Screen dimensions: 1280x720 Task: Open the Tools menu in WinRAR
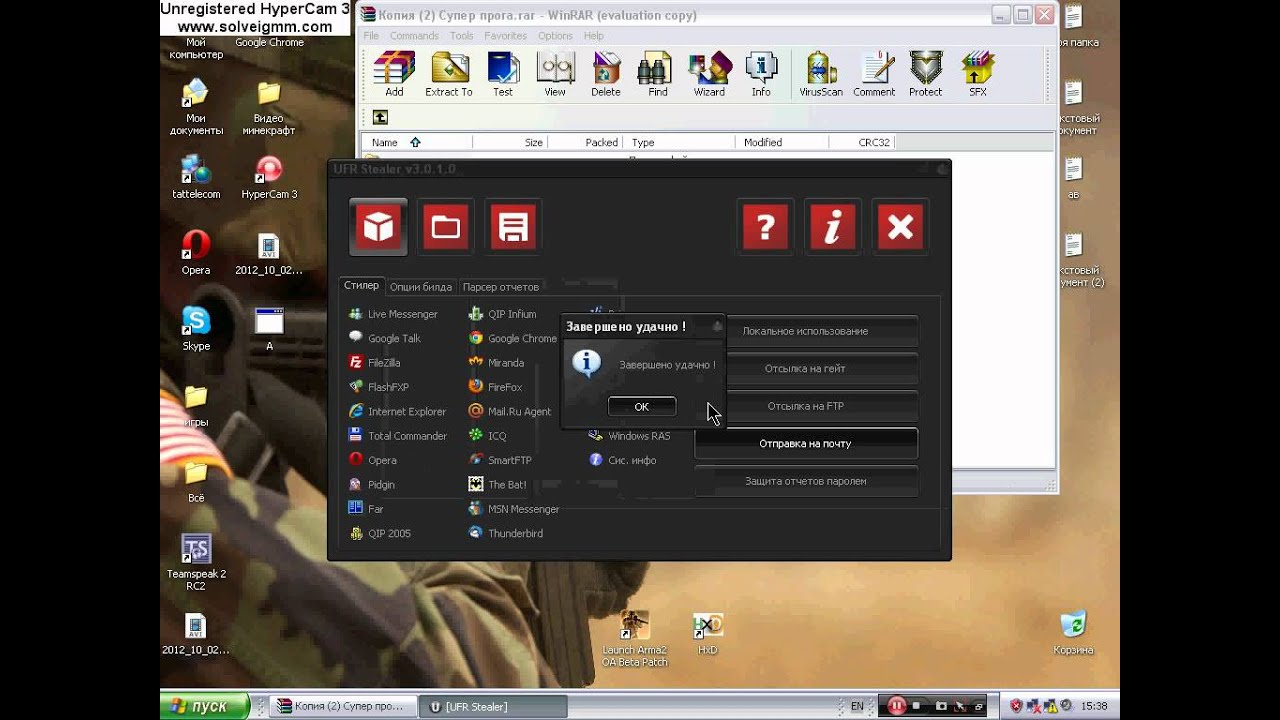pos(461,36)
